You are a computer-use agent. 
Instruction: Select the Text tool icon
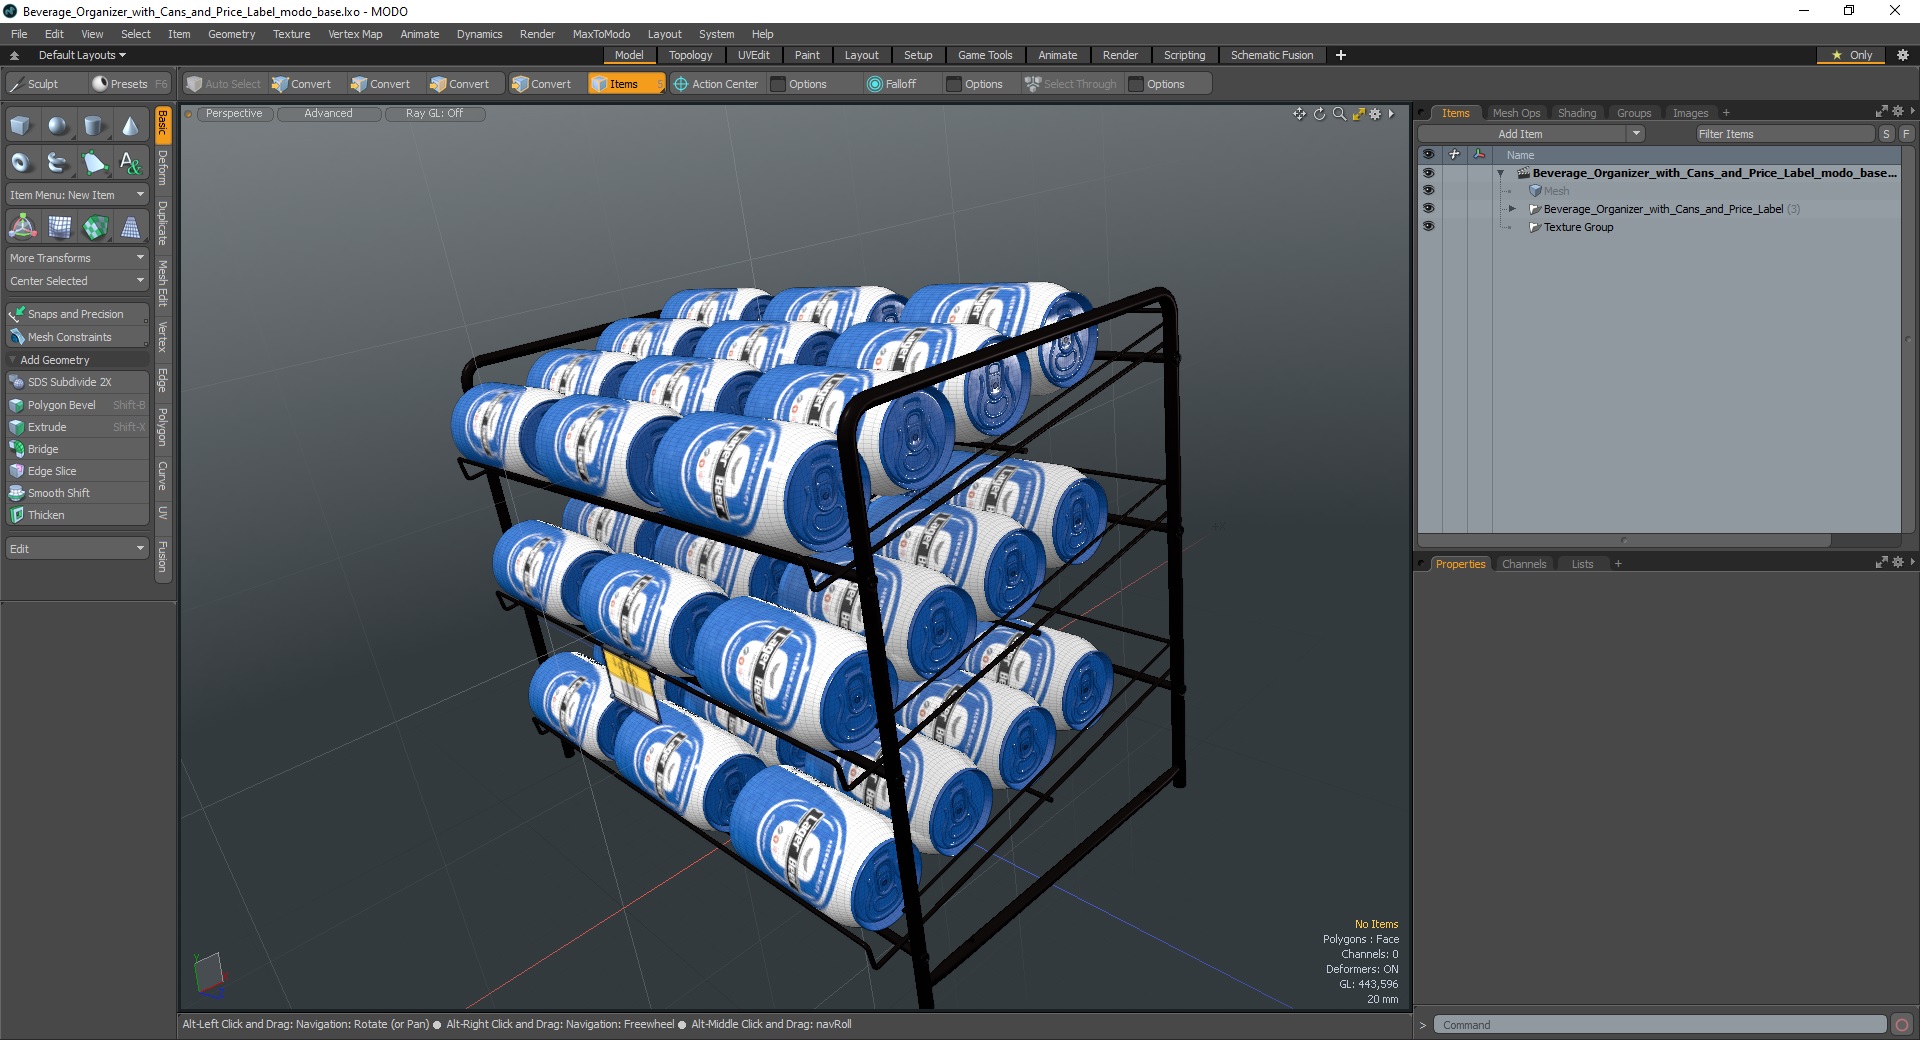(130, 162)
